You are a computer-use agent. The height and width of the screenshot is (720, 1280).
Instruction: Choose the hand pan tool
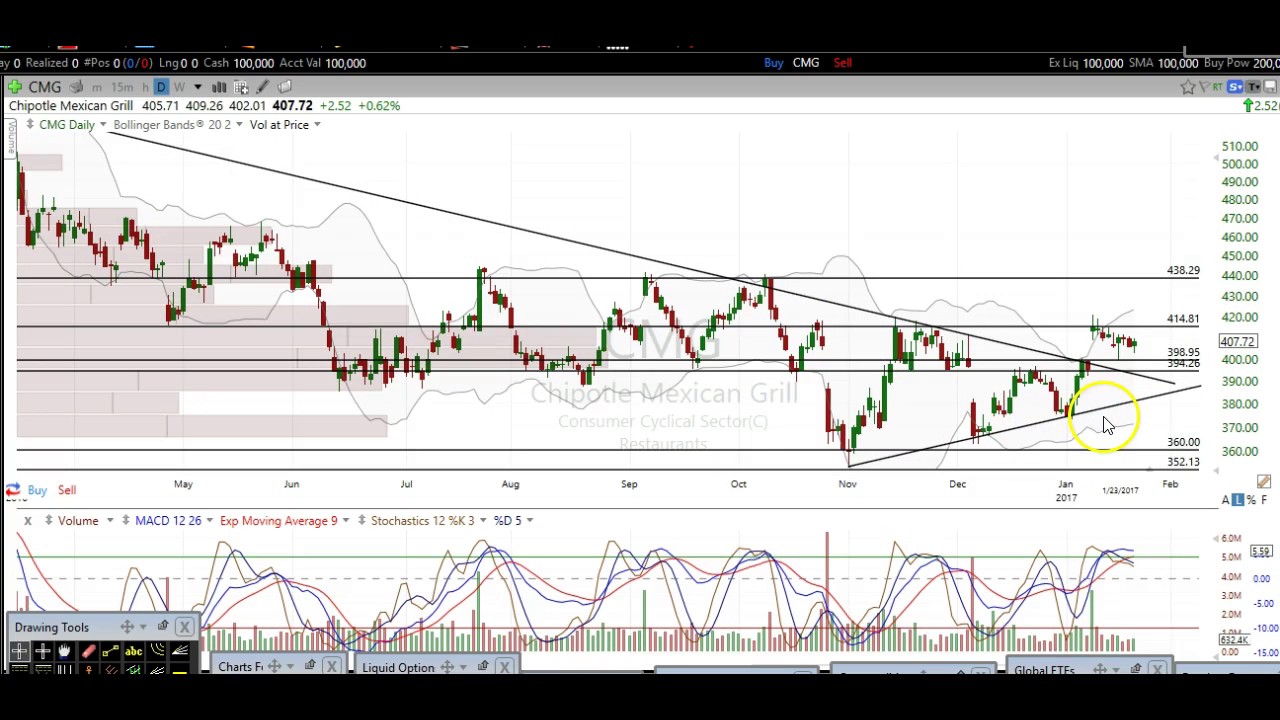click(x=64, y=652)
